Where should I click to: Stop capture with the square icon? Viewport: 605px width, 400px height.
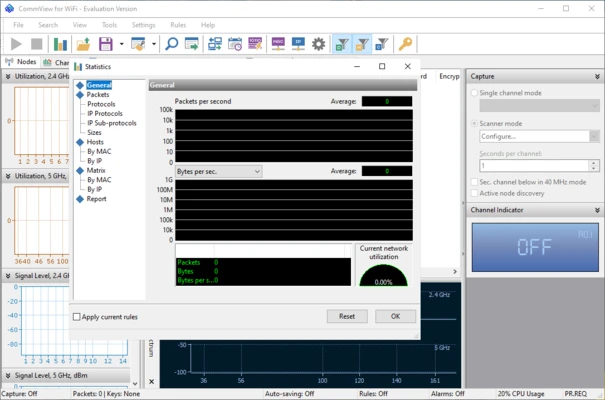click(x=37, y=44)
